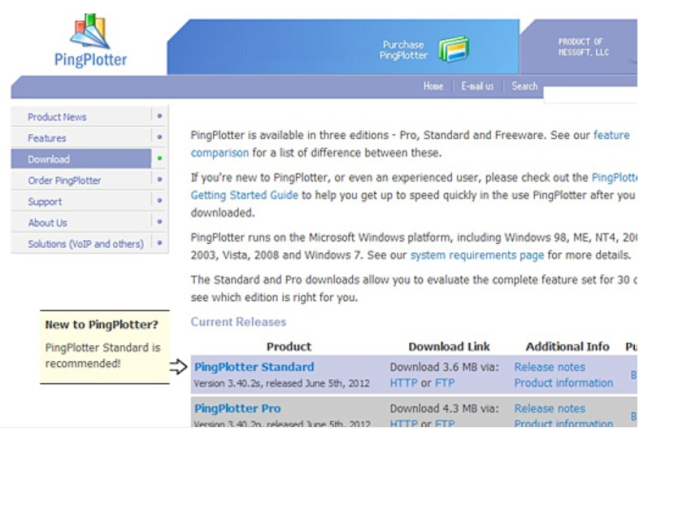Open the PingPlotter Standard product link
Screen dimensions: 700x523
click(254, 367)
